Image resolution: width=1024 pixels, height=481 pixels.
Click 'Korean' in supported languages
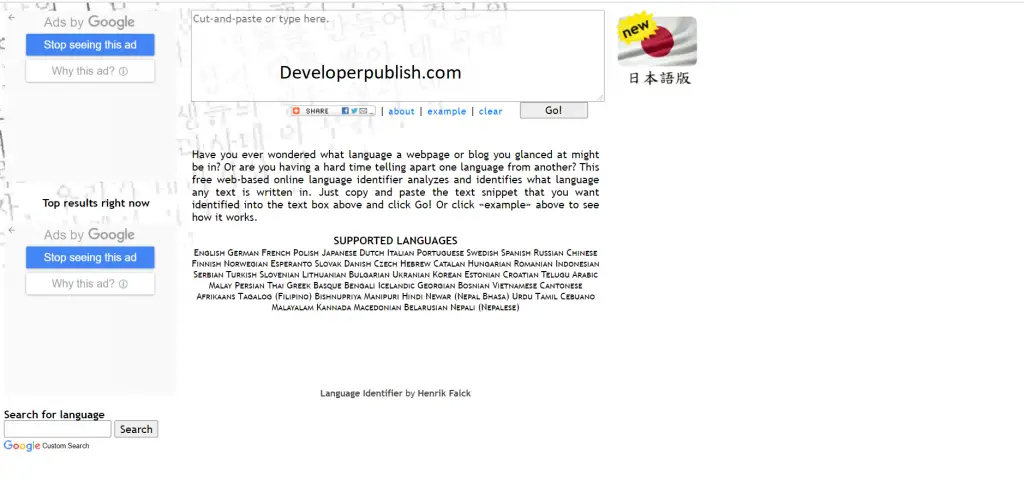[447, 275]
